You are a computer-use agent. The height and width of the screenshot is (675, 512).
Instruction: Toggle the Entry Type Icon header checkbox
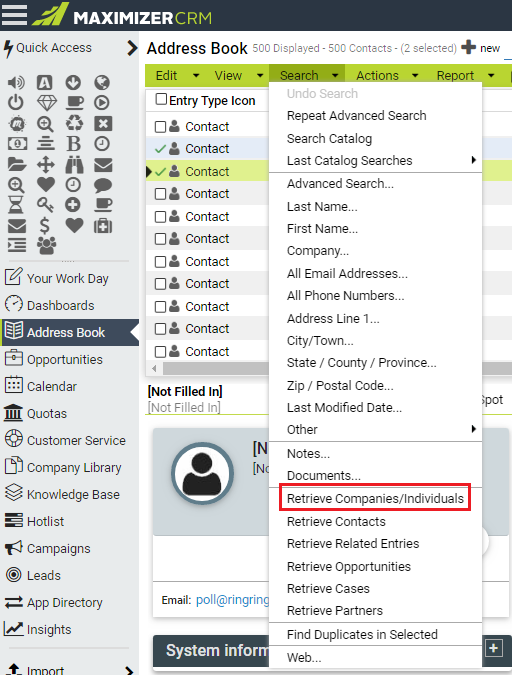point(161,99)
